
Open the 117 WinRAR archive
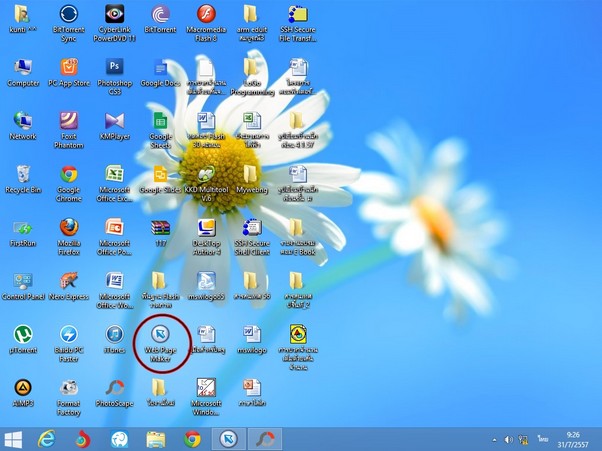pos(160,233)
